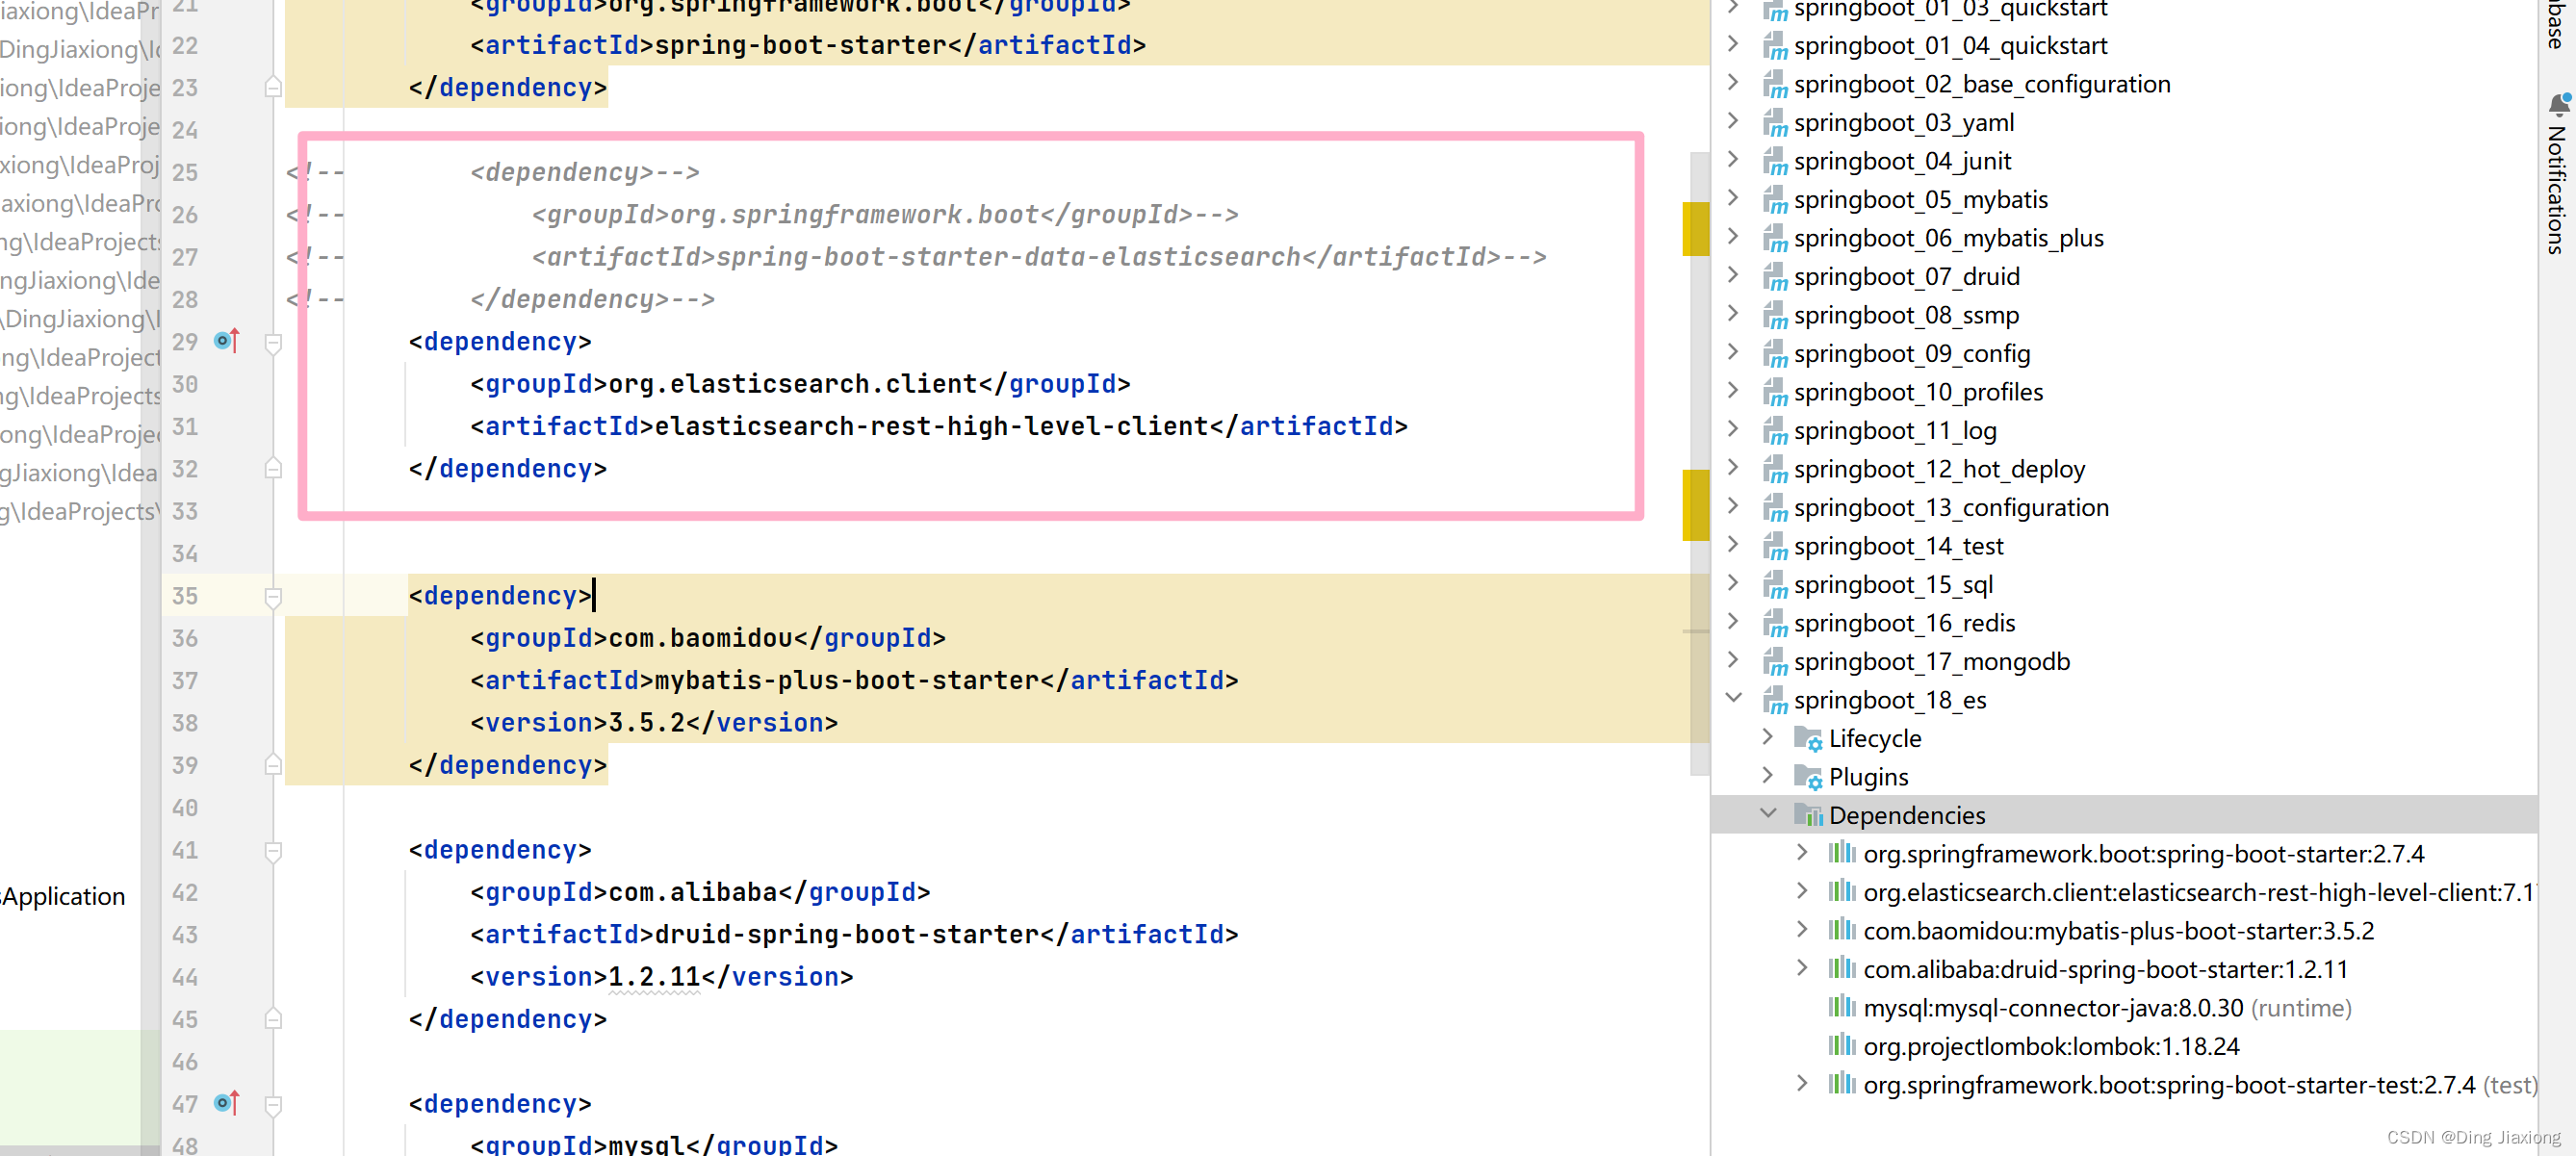This screenshot has height=1156, width=2576.
Task: Select the springboot_12_hot_deploy module name
Action: [x=1939, y=469]
